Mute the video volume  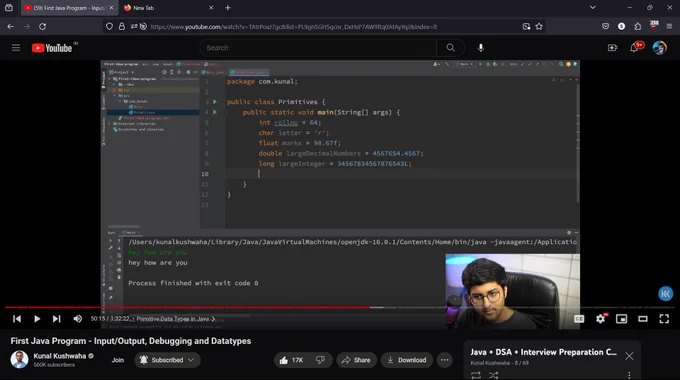coord(78,319)
